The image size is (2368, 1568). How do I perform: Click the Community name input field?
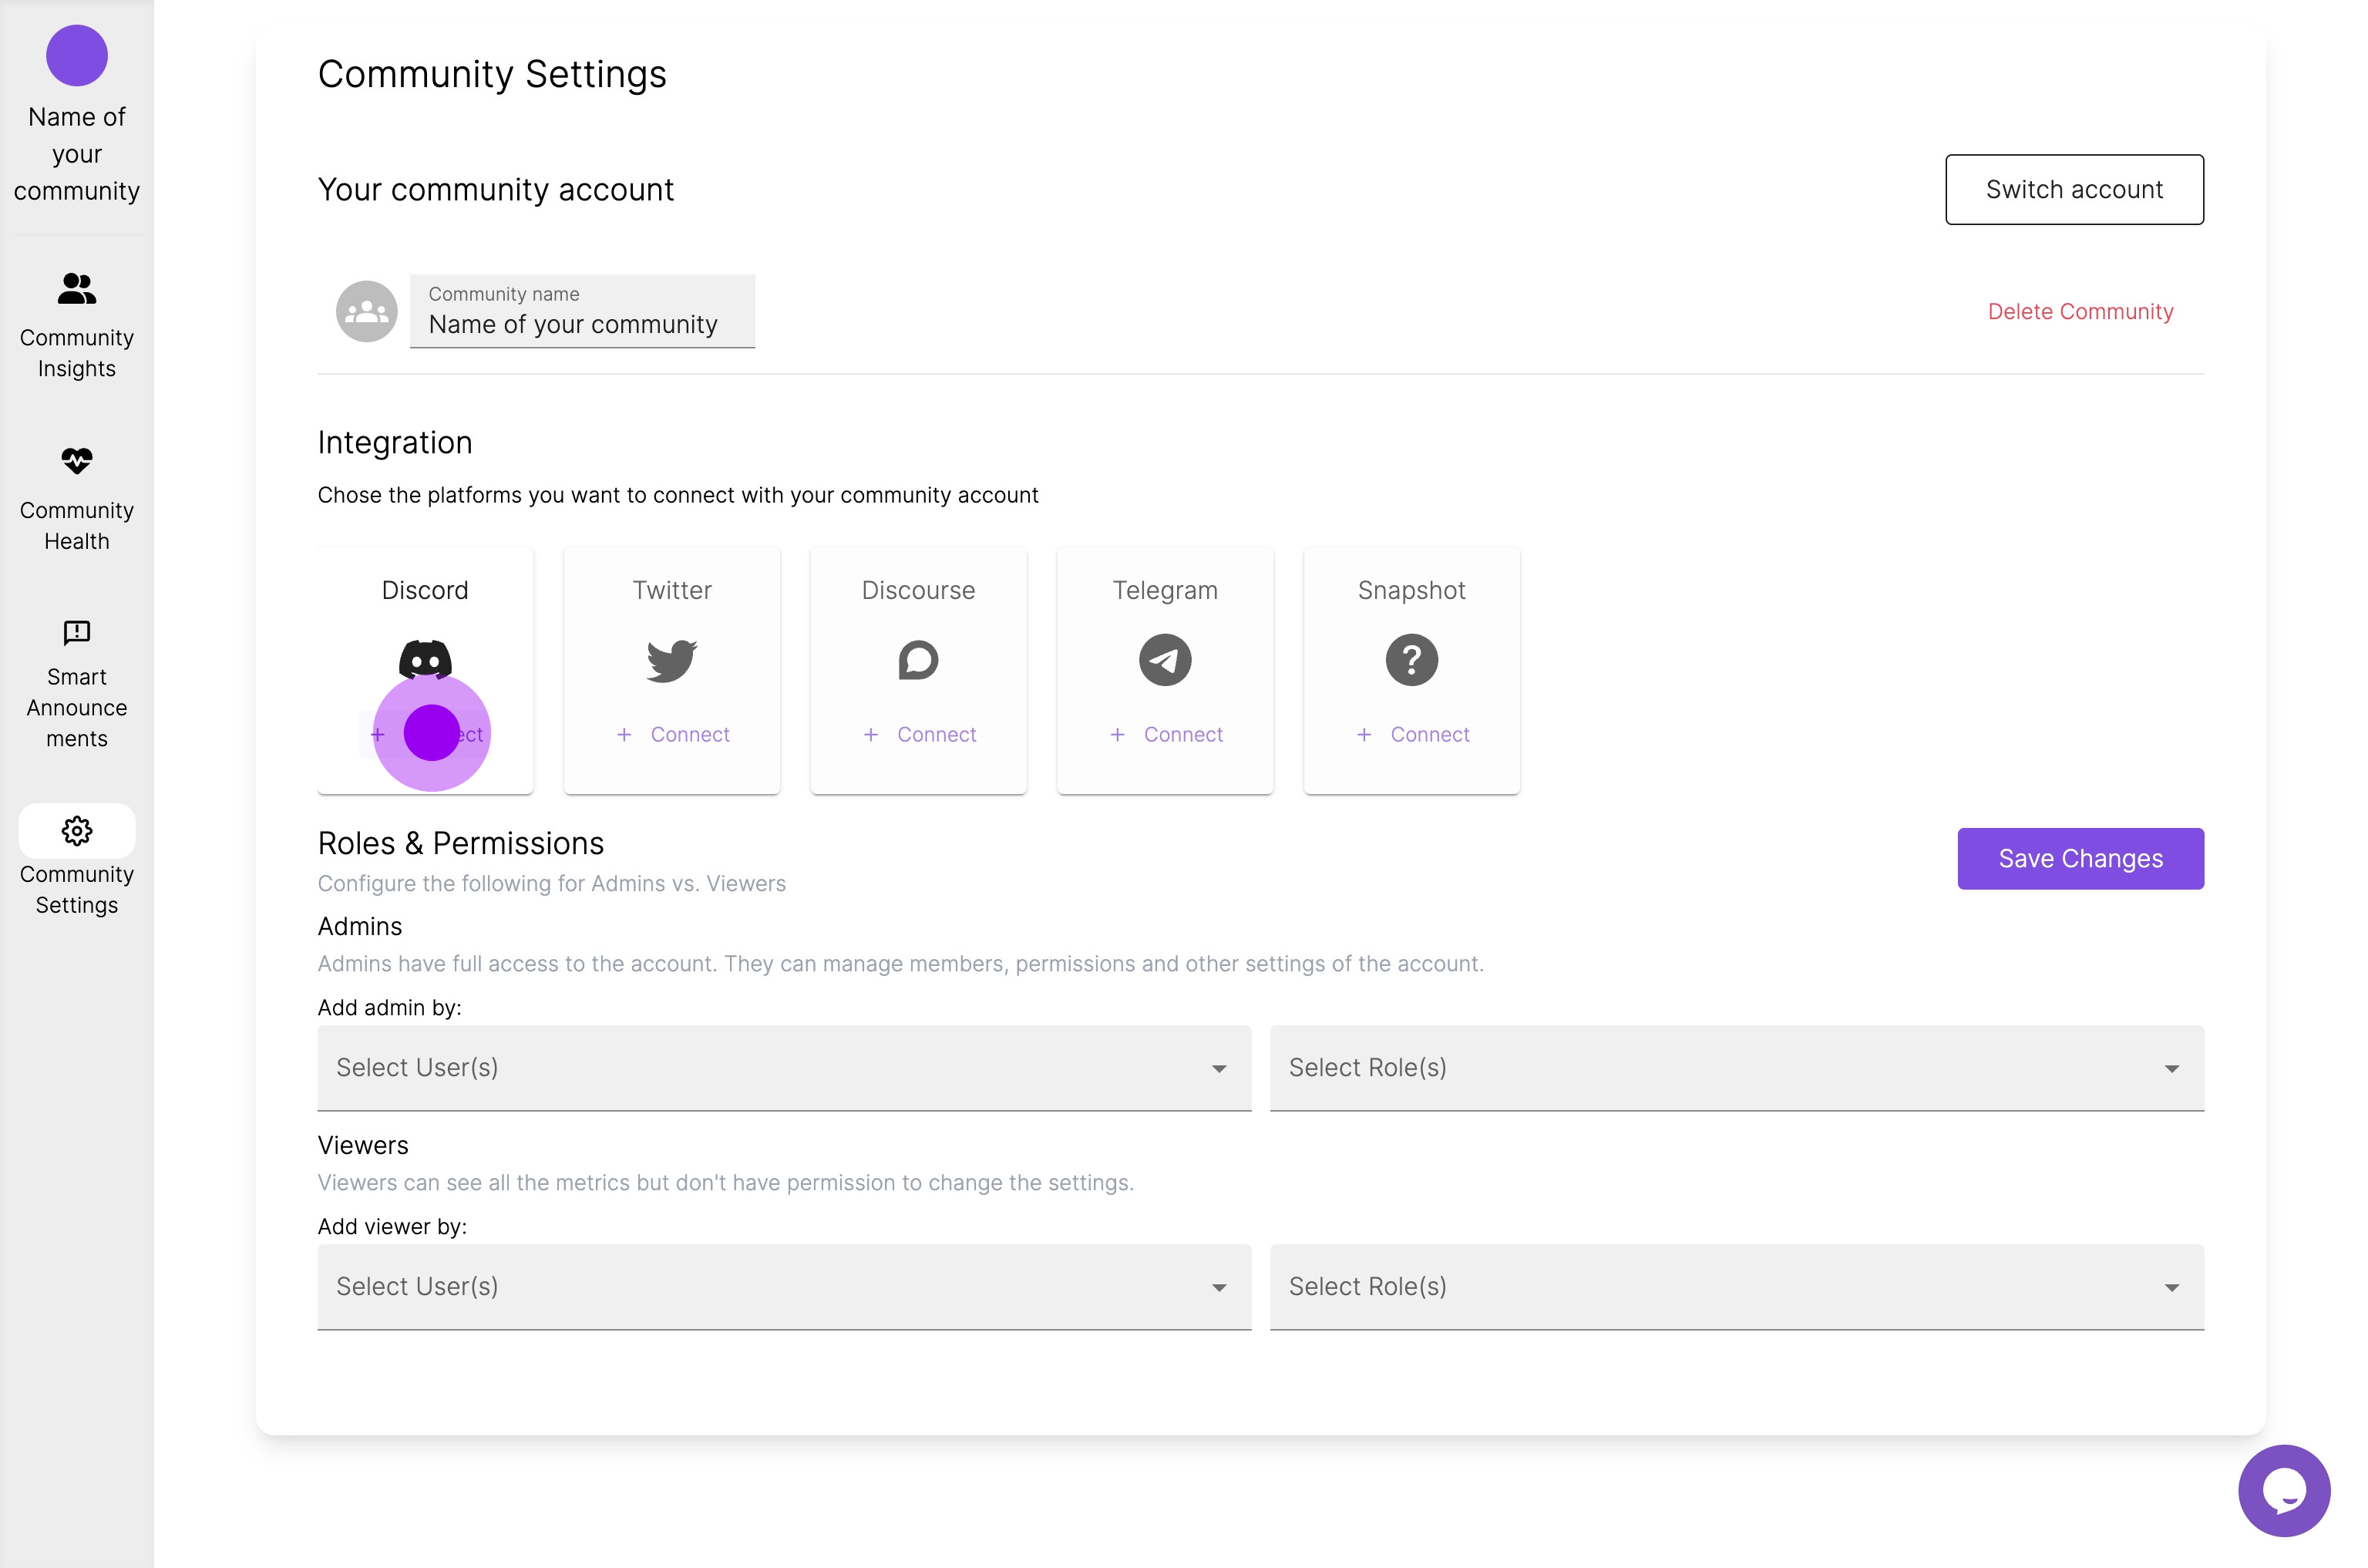click(x=582, y=324)
